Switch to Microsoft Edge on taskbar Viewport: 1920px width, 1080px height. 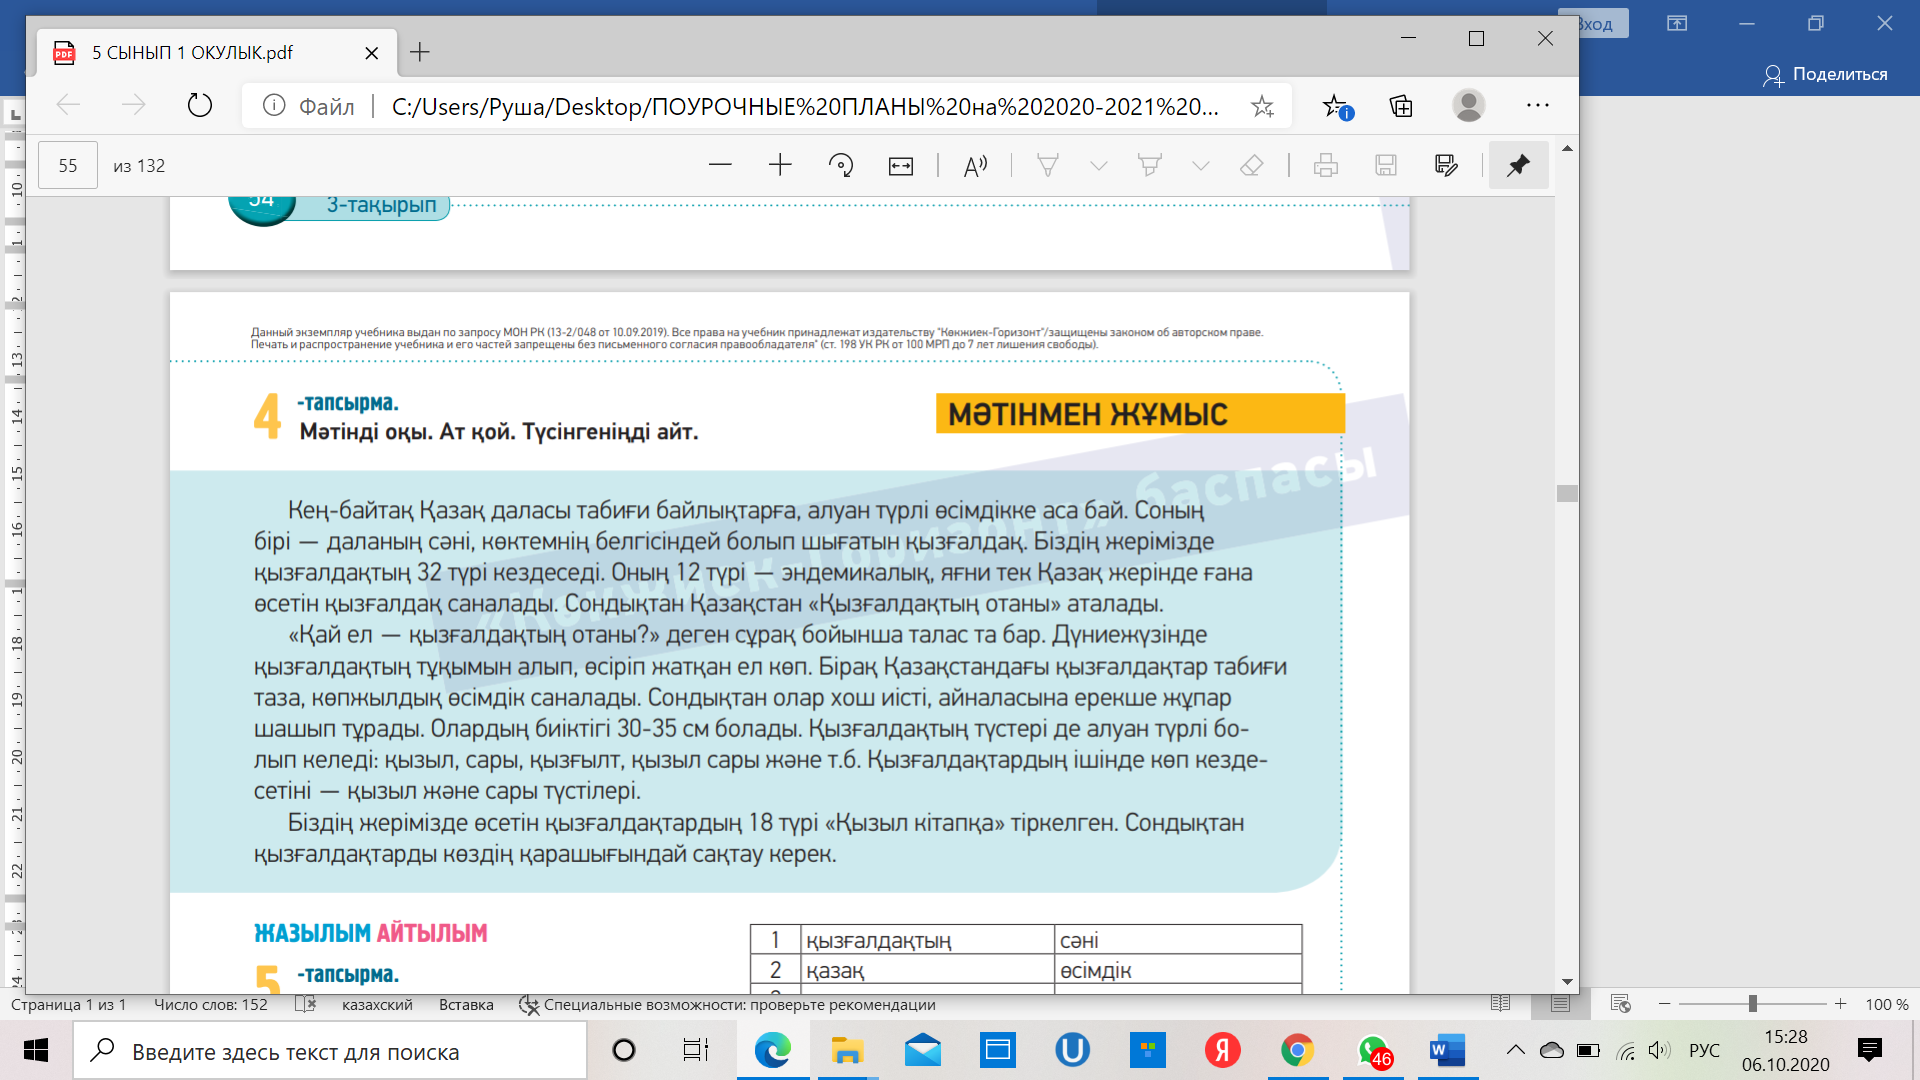tap(772, 1051)
